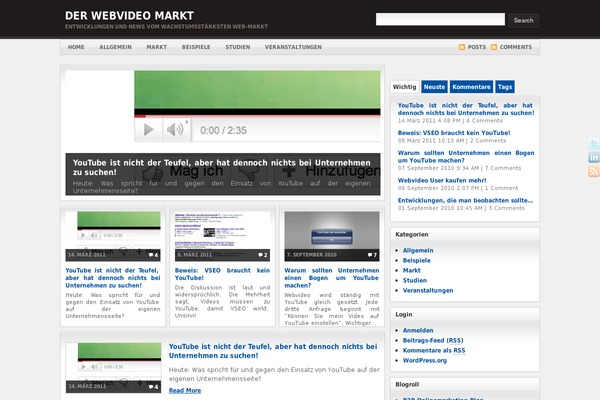Screen dimensions: 600x400
Task: Open the Veranstaltungen category
Action: pos(428,290)
